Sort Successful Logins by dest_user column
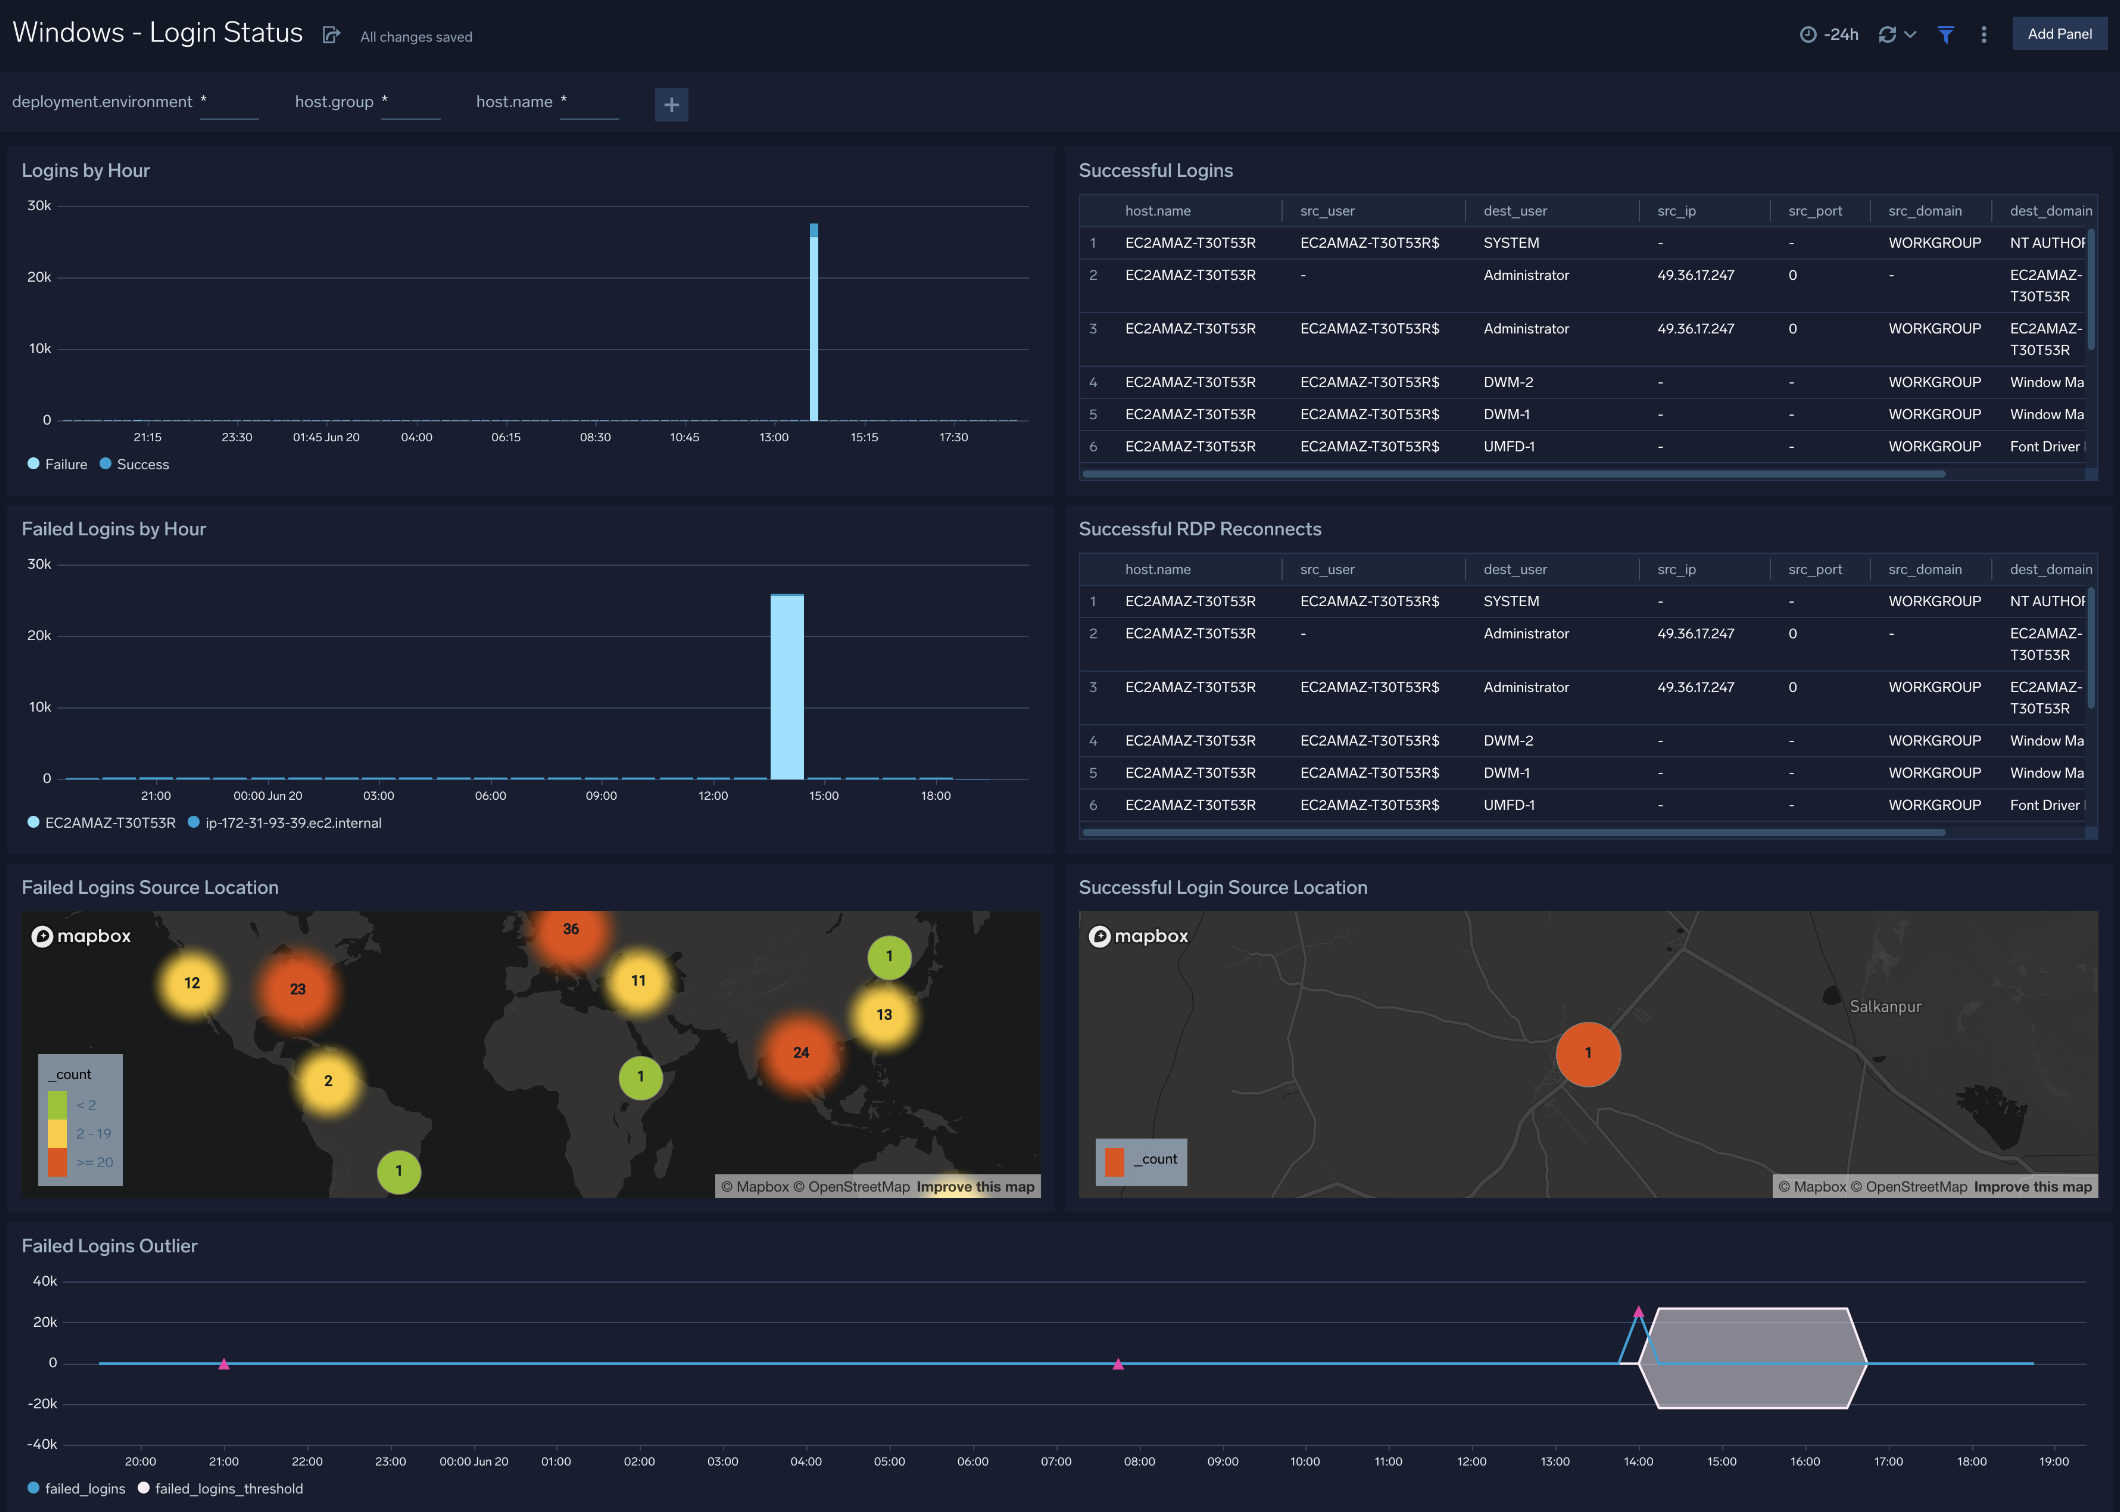This screenshot has width=2120, height=1512. click(1515, 211)
